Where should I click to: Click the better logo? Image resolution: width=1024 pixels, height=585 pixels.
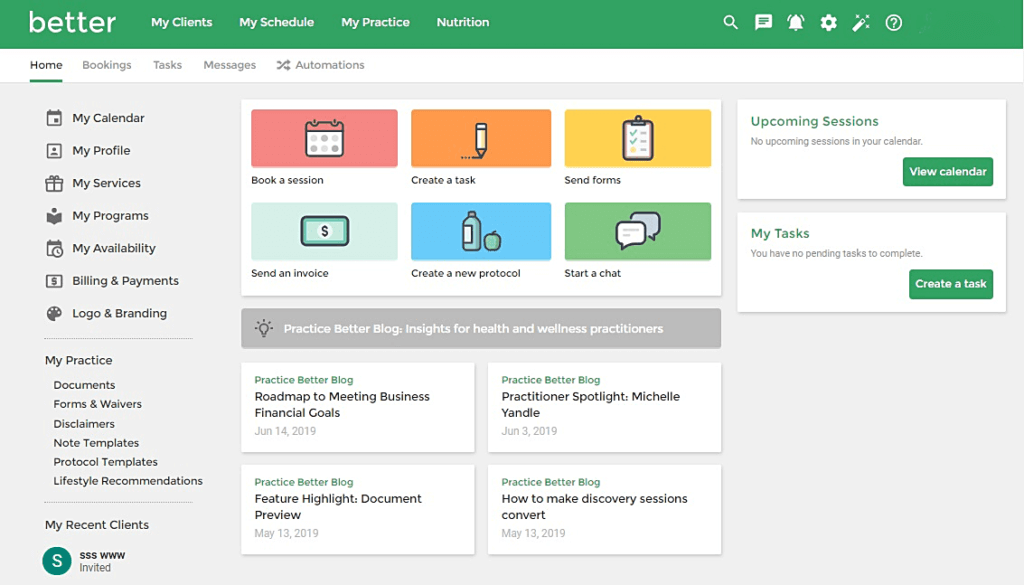(x=72, y=22)
